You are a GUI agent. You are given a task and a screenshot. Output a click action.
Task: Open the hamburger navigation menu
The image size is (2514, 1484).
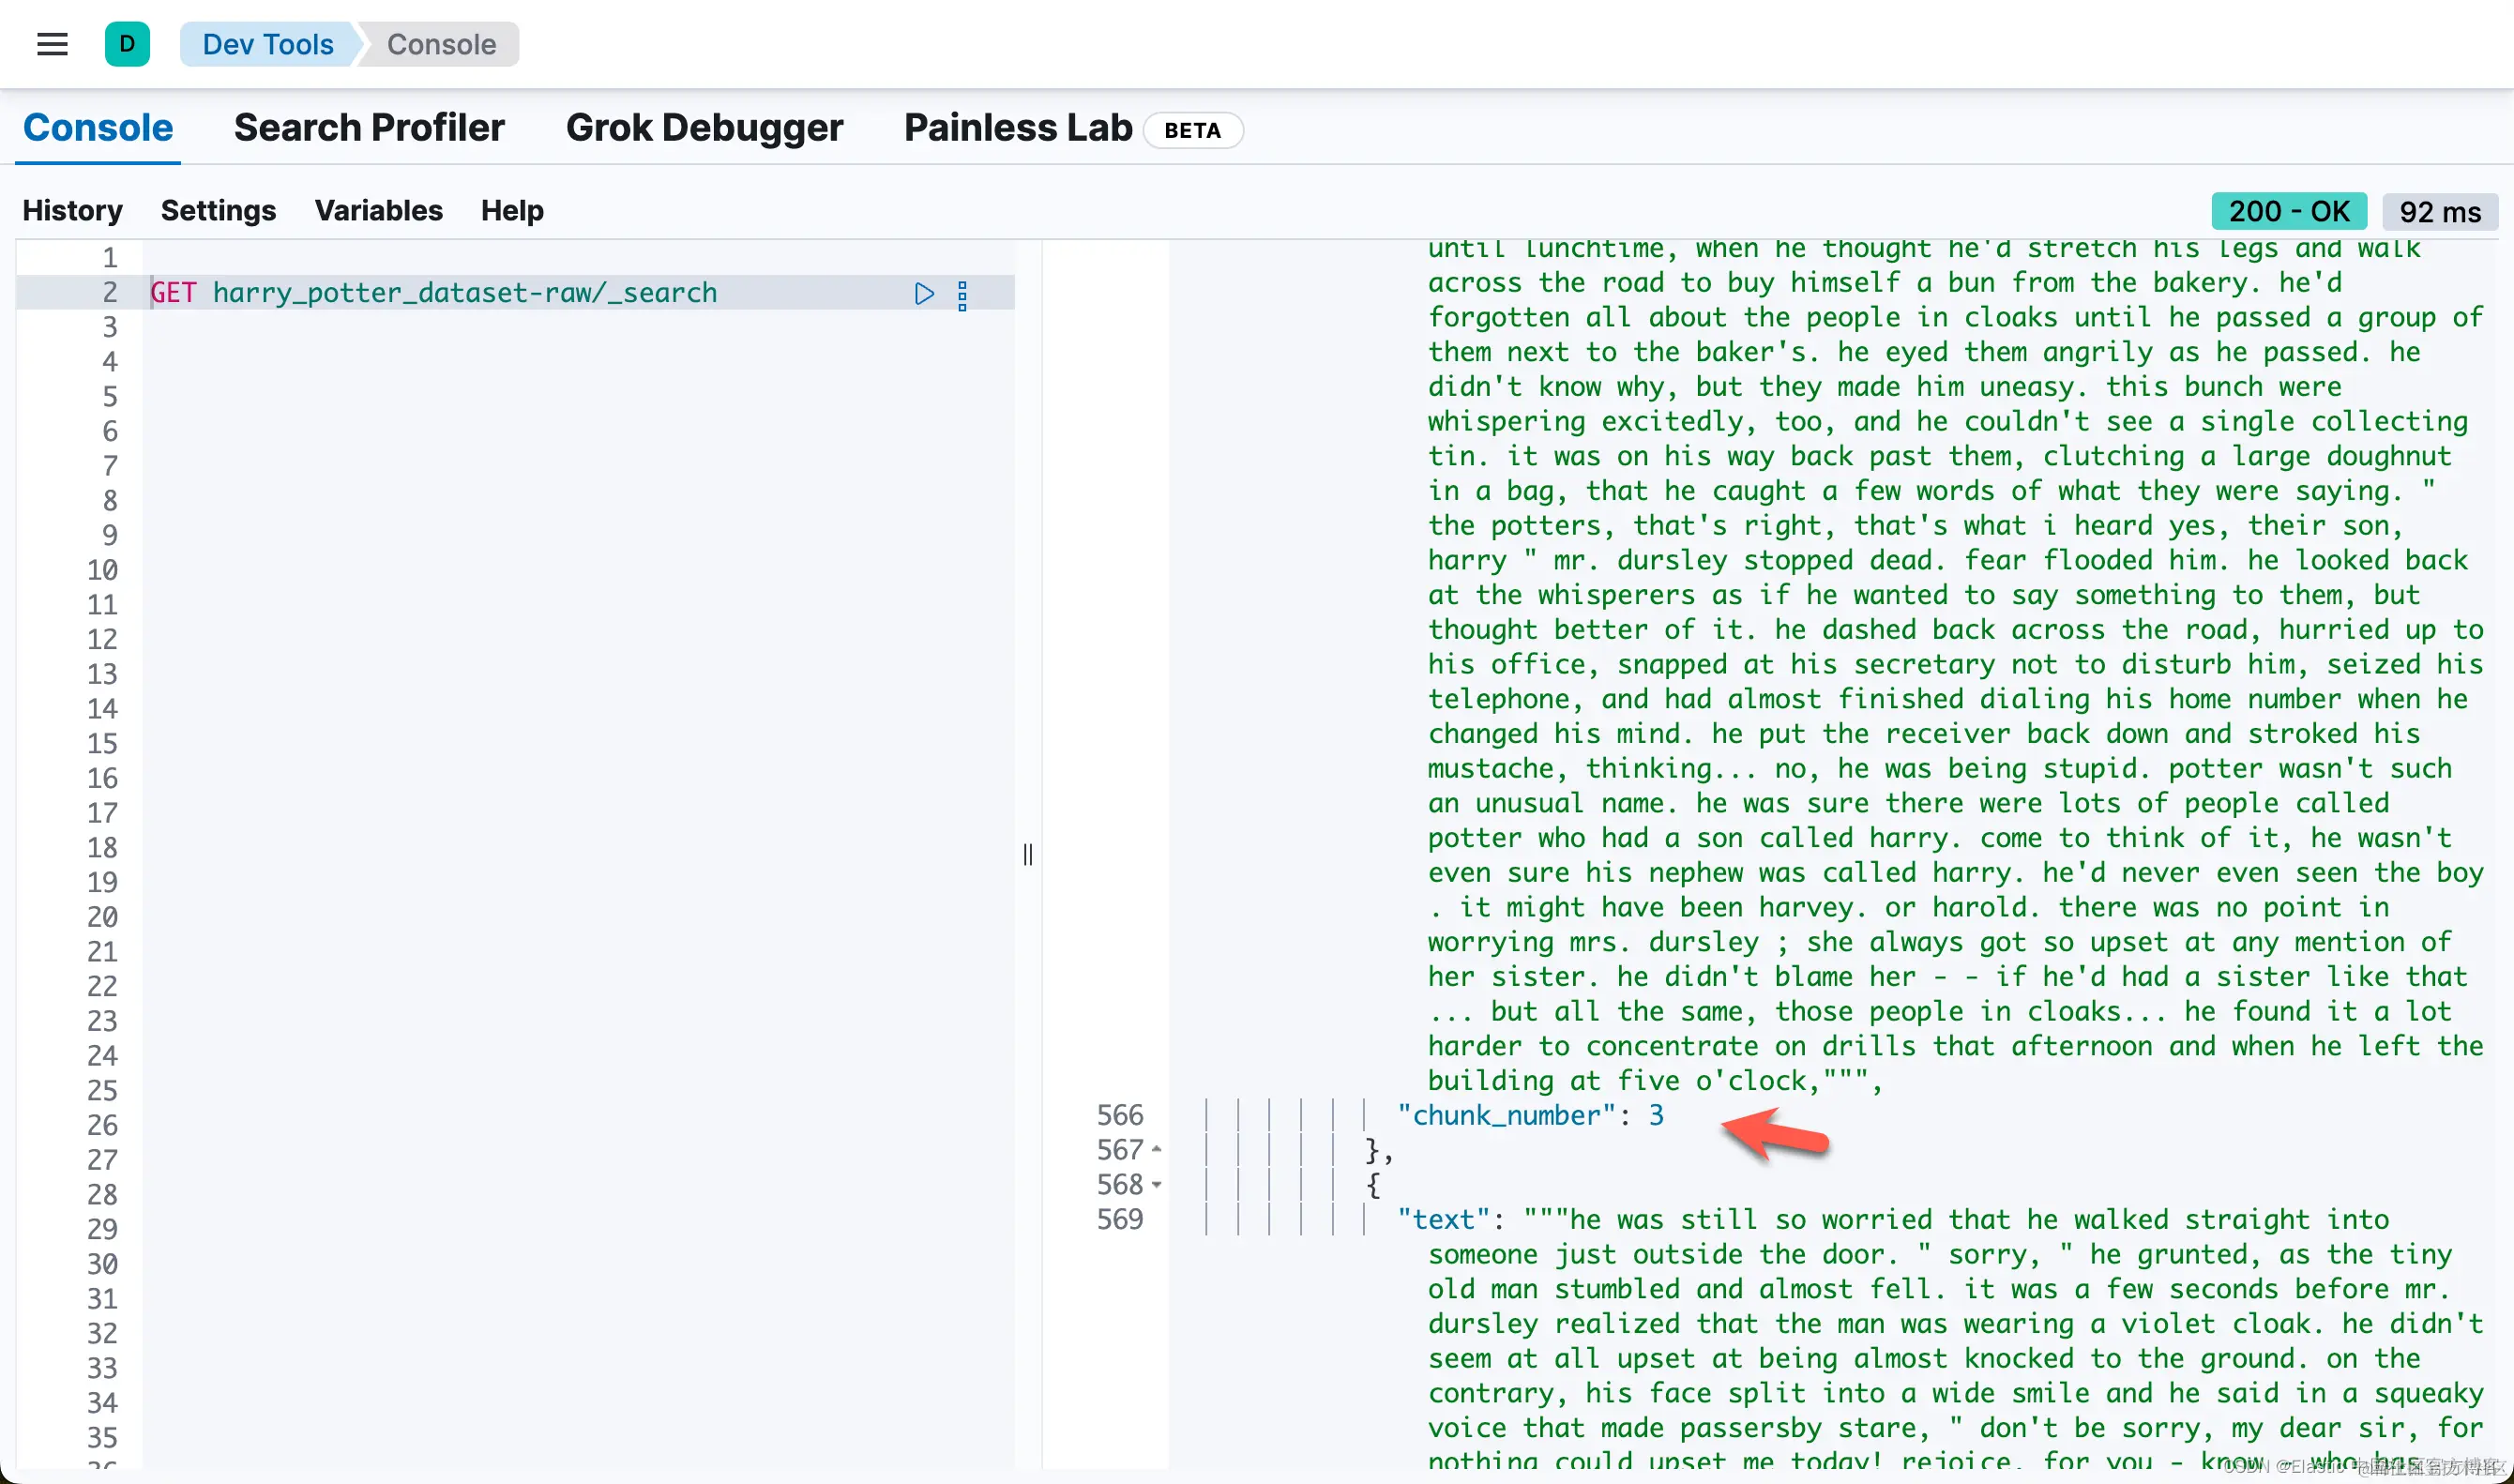(x=52, y=44)
